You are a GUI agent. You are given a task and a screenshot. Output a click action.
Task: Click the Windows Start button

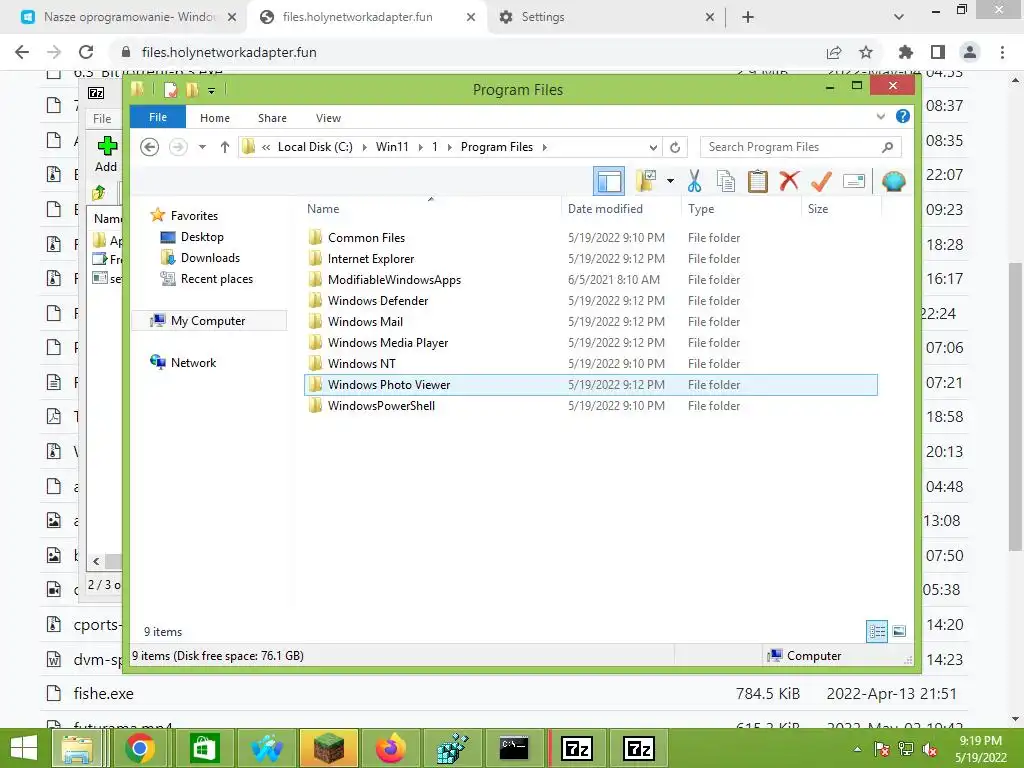coord(24,748)
